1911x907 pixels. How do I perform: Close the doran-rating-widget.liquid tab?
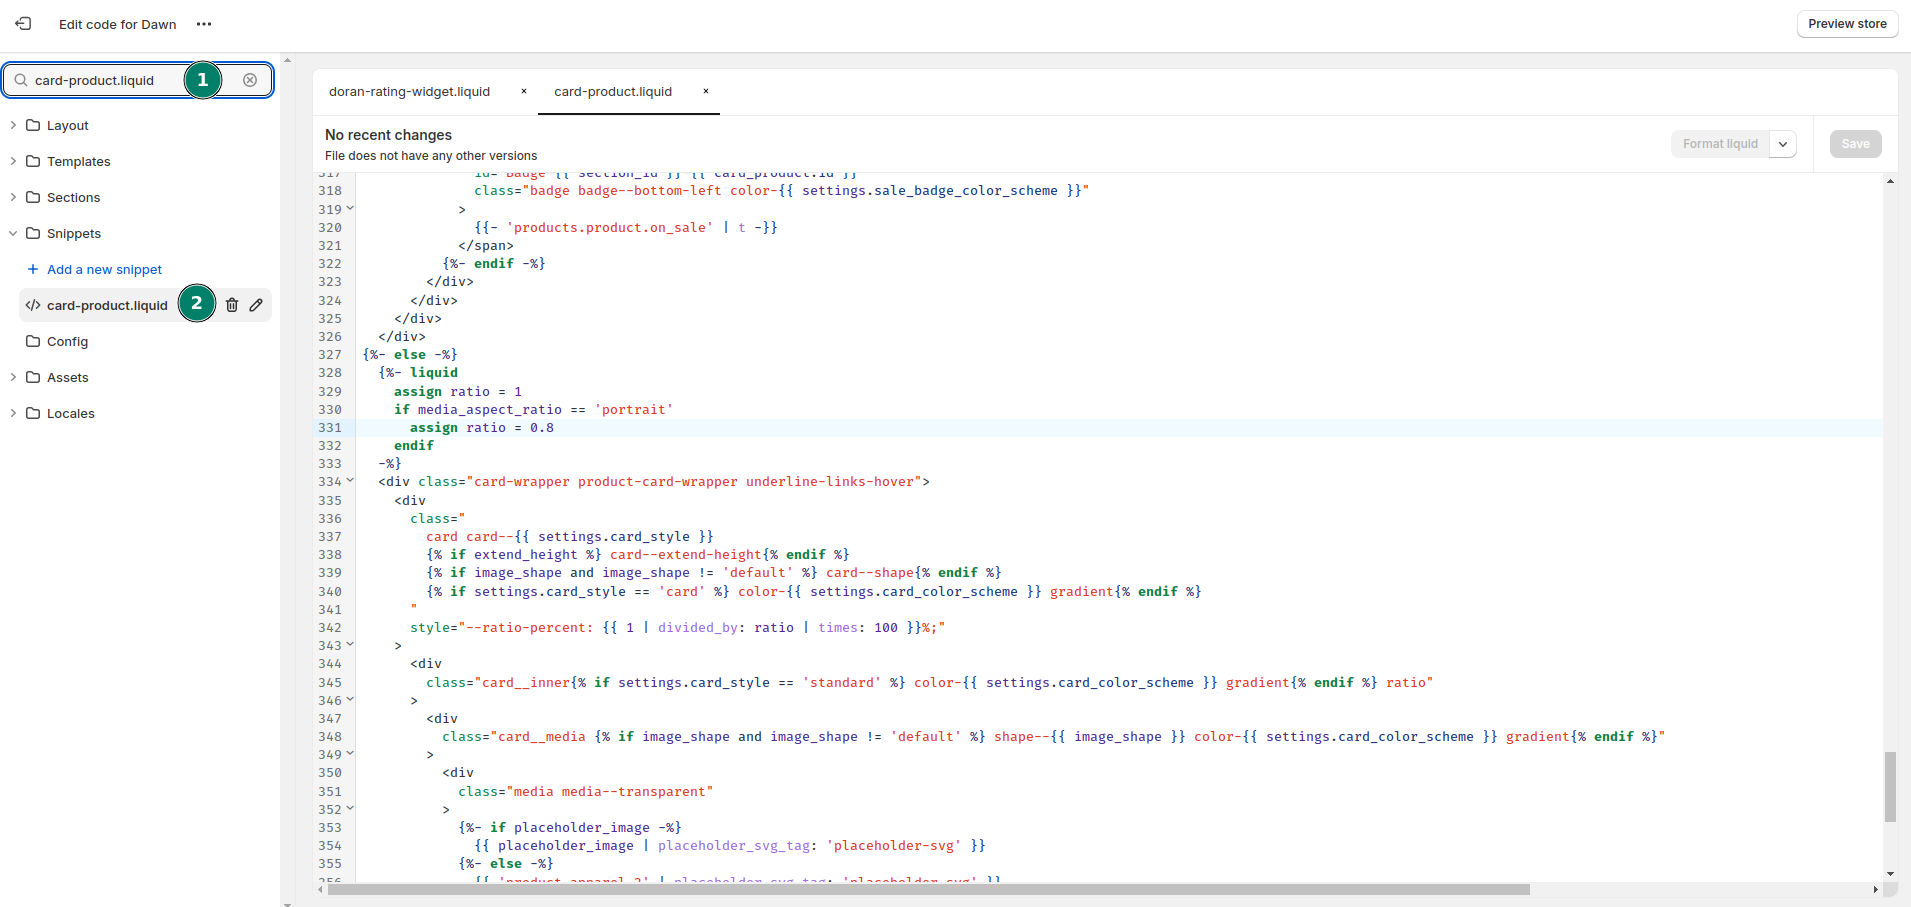[523, 91]
